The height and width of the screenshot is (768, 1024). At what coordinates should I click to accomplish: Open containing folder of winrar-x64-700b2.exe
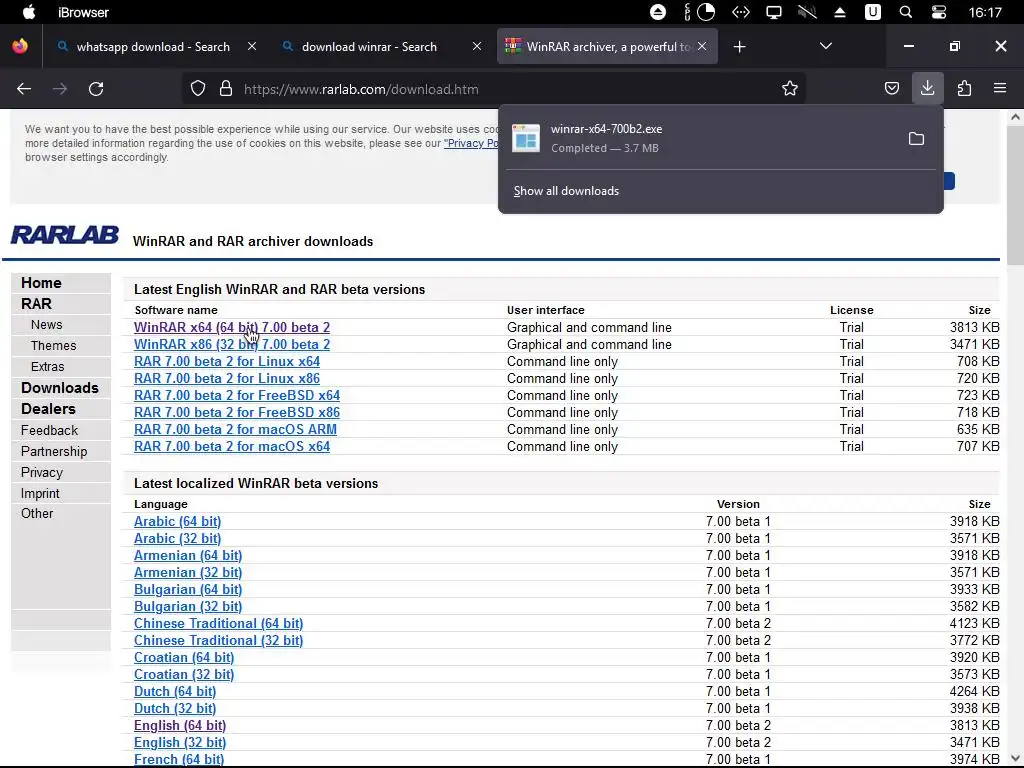click(916, 138)
